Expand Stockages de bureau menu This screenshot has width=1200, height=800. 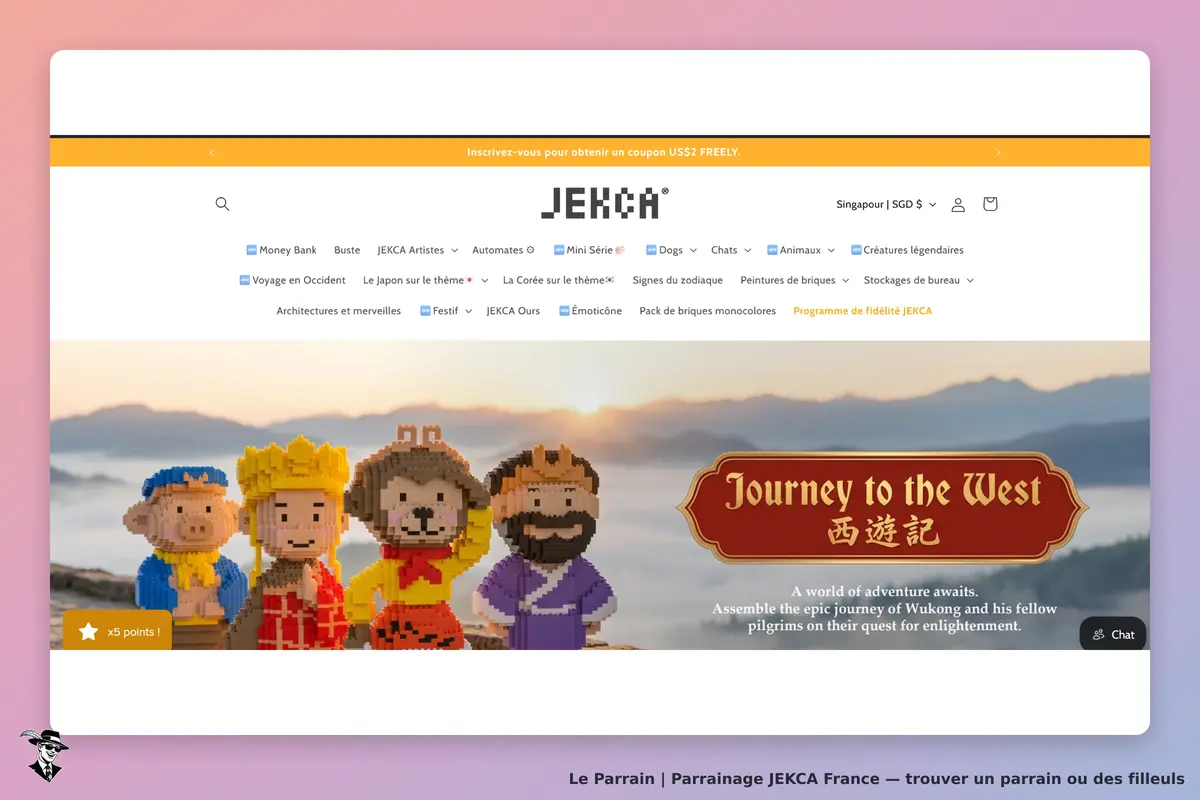click(x=918, y=280)
